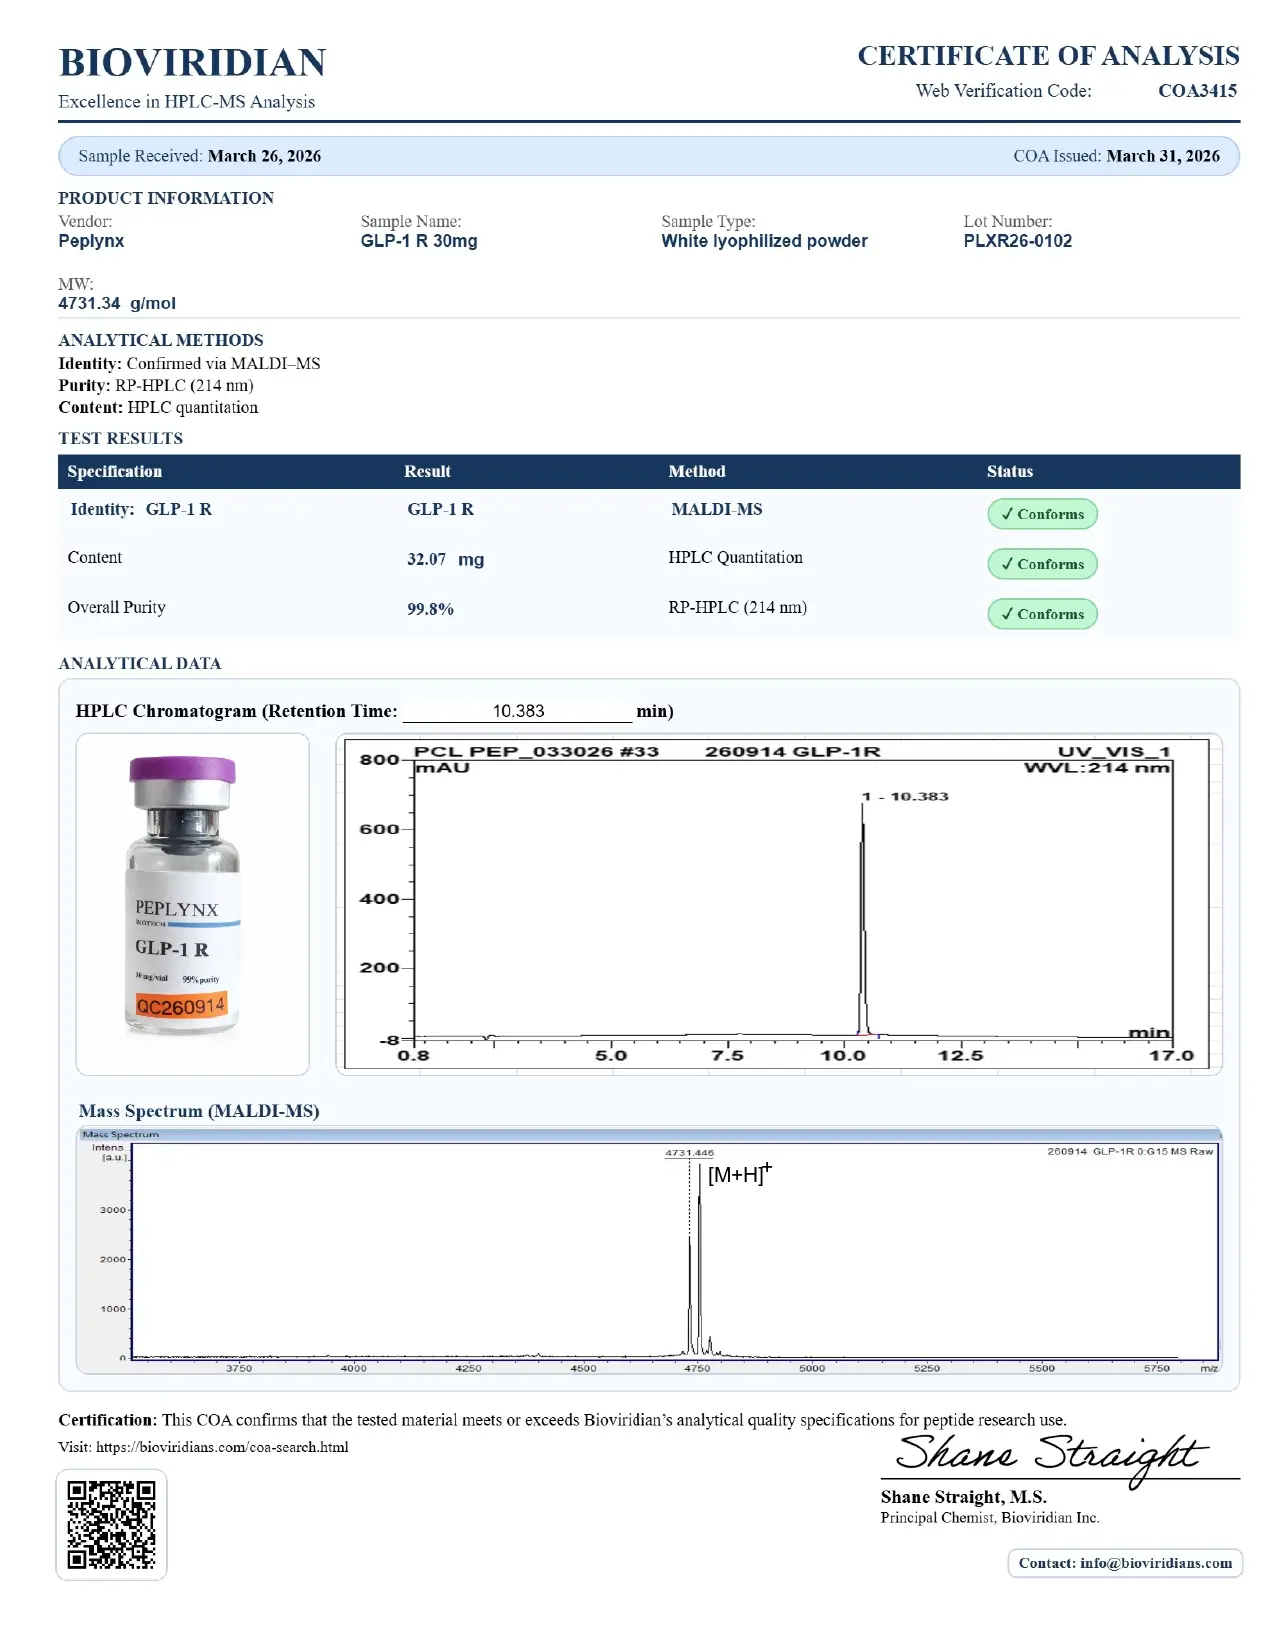The image size is (1275, 1650).
Task: Open the bioviridians.com coa-search link
Action: tap(222, 1447)
